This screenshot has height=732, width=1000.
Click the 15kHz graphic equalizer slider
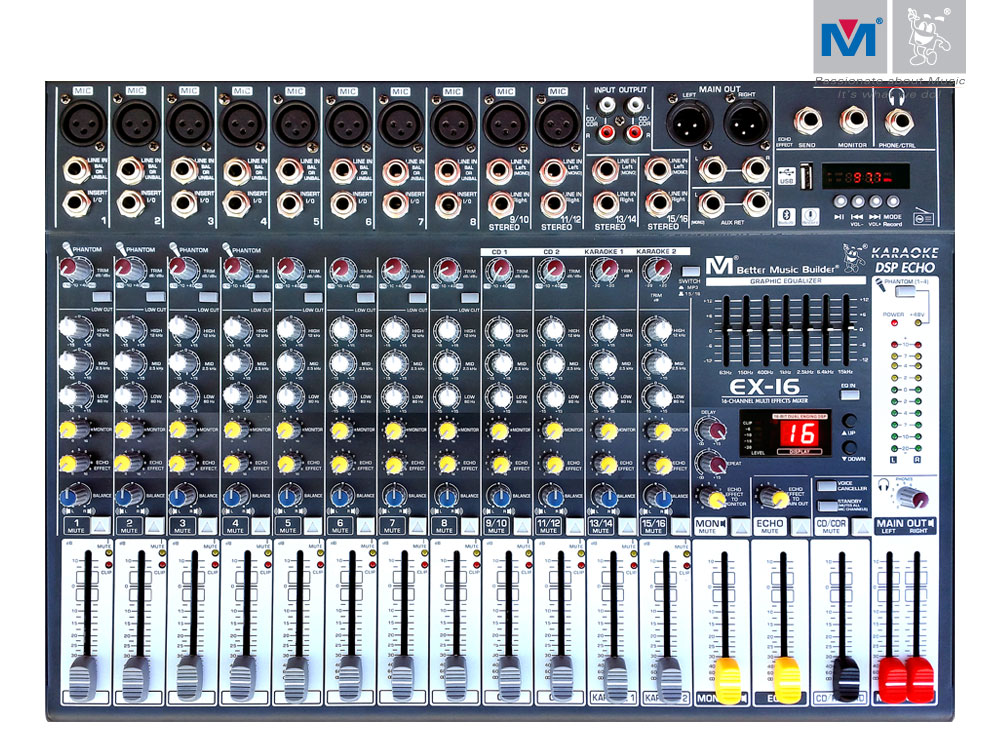click(x=846, y=331)
